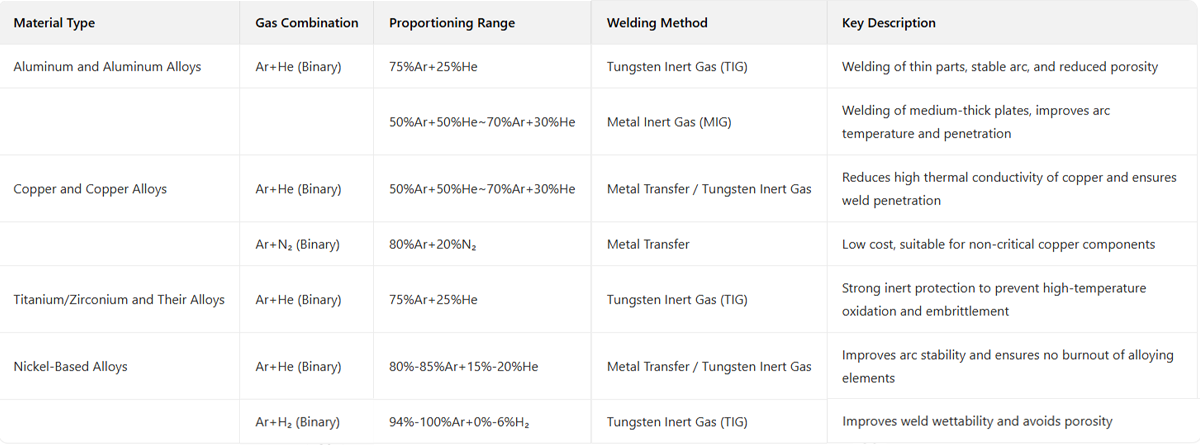Viewport: 1200px width, 445px height.
Task: Click 'Welding of thin parts' description cell
Action: click(x=1000, y=67)
